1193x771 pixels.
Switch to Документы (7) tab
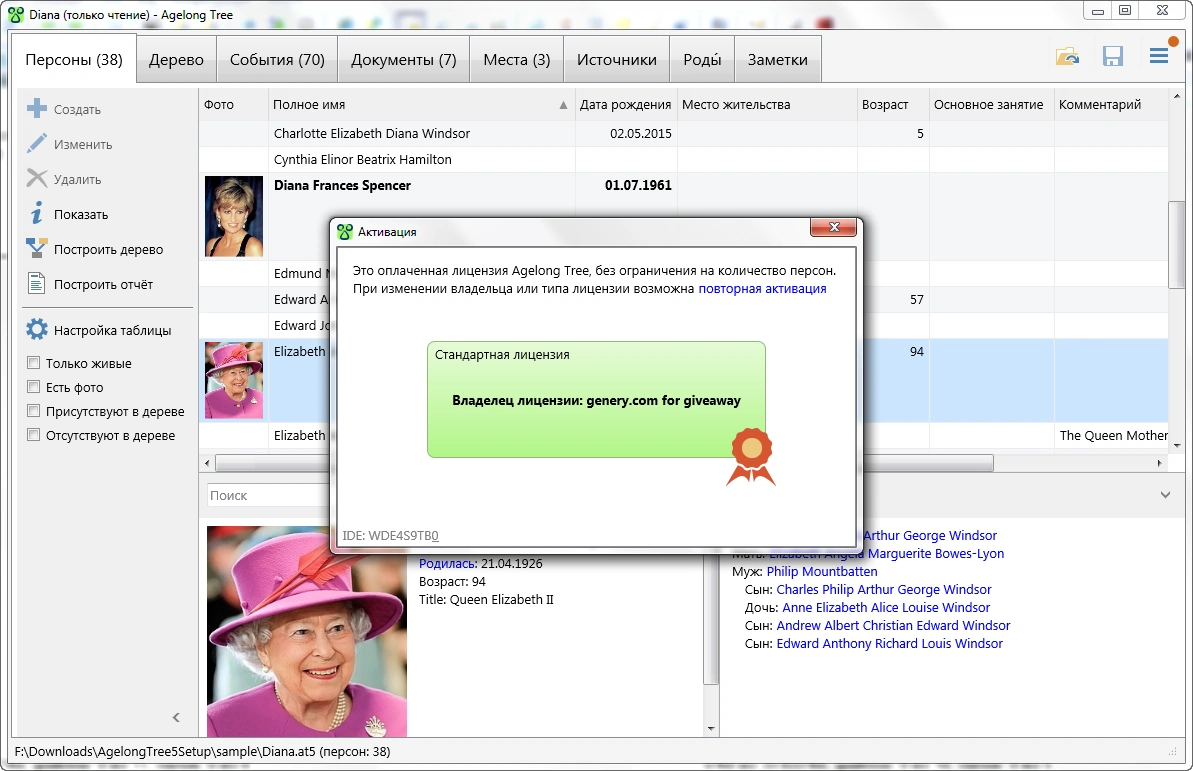pos(403,59)
